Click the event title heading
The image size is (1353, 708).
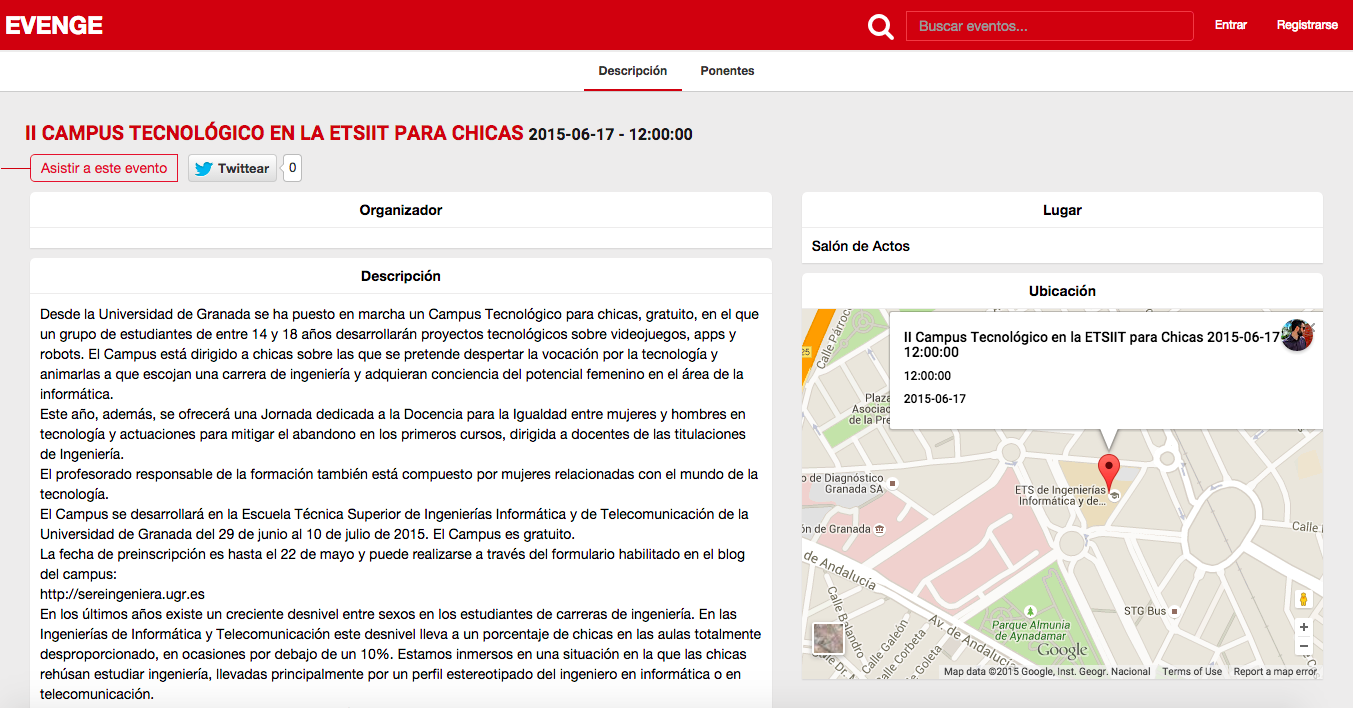[274, 133]
